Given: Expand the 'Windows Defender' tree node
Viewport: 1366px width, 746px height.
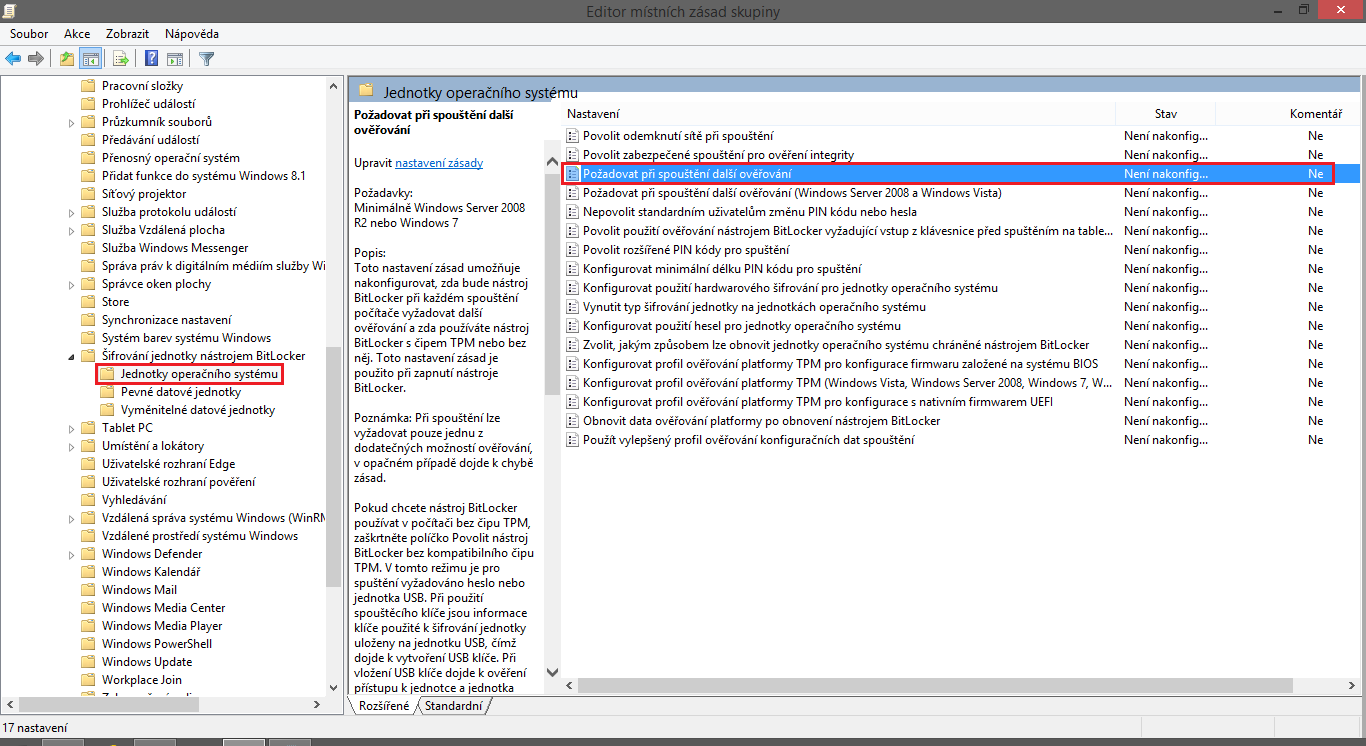Looking at the screenshot, I should [70, 553].
